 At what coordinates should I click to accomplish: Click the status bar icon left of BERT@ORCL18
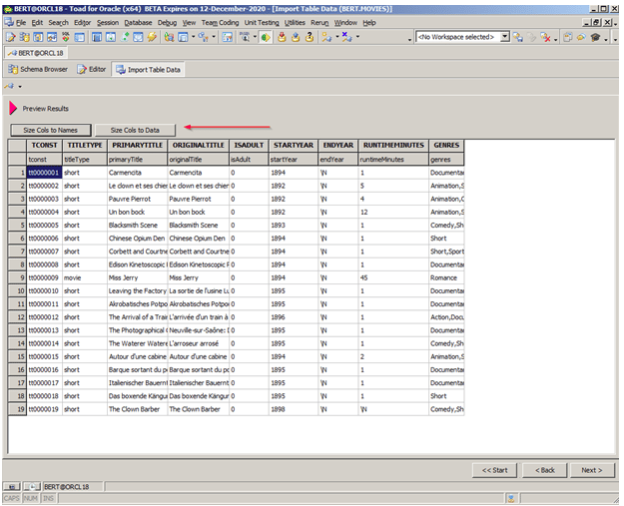pyautogui.click(x=32, y=486)
